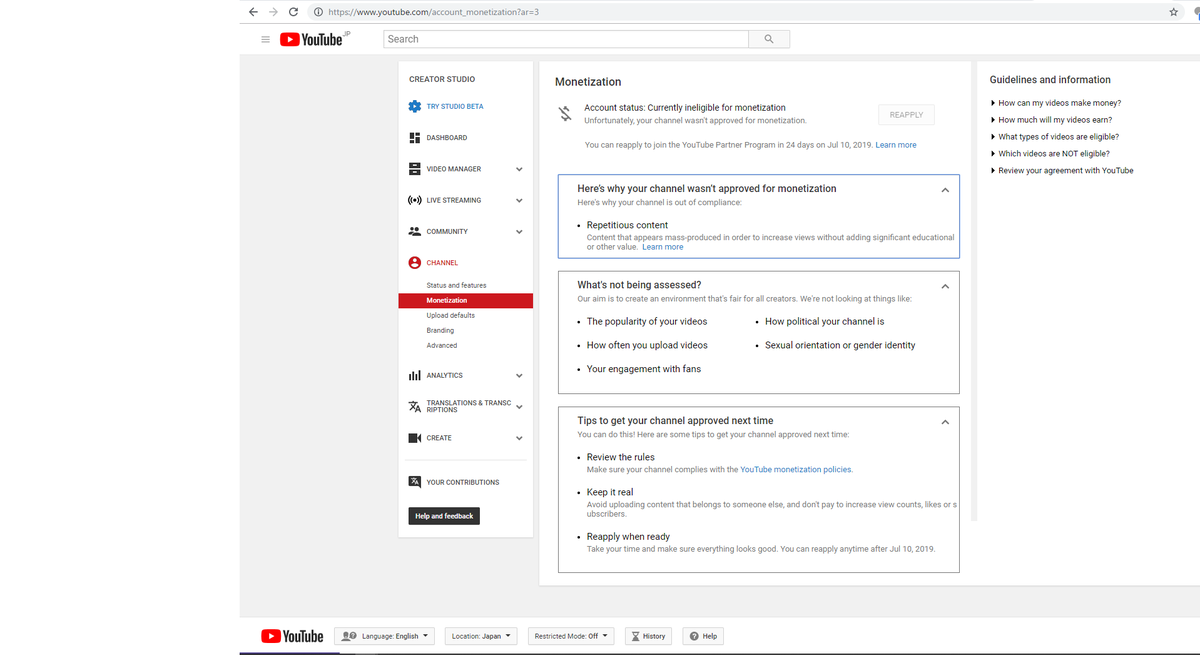This screenshot has width=1200, height=658.
Task: Click the Your Contributions icon
Action: point(414,481)
